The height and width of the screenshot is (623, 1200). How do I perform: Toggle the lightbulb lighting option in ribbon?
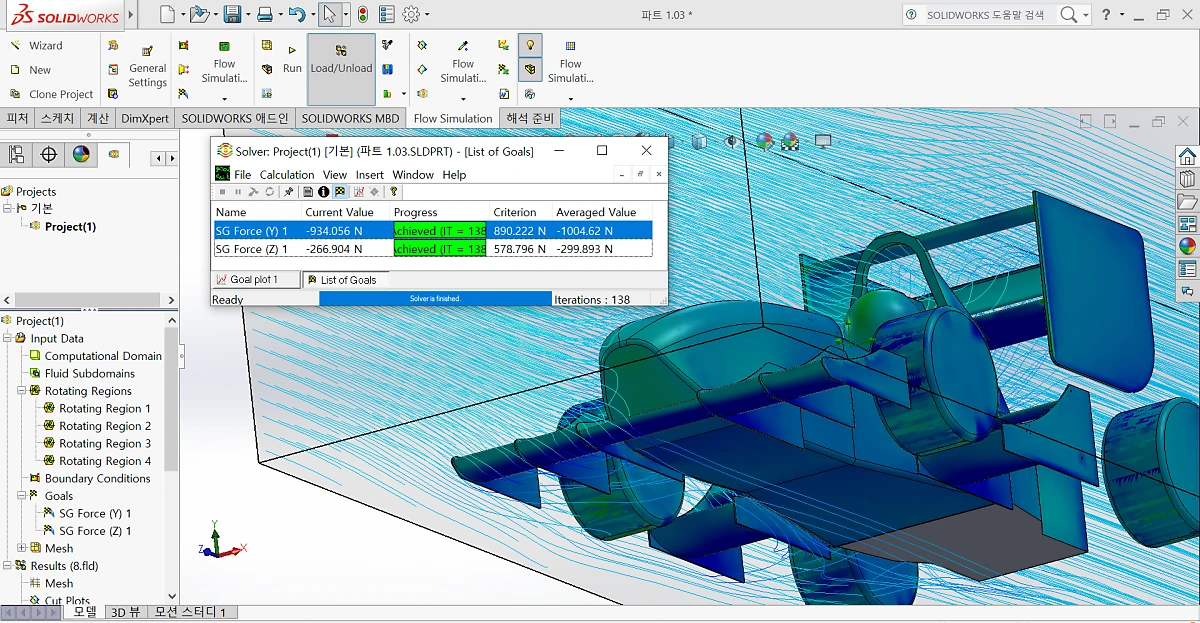530,45
